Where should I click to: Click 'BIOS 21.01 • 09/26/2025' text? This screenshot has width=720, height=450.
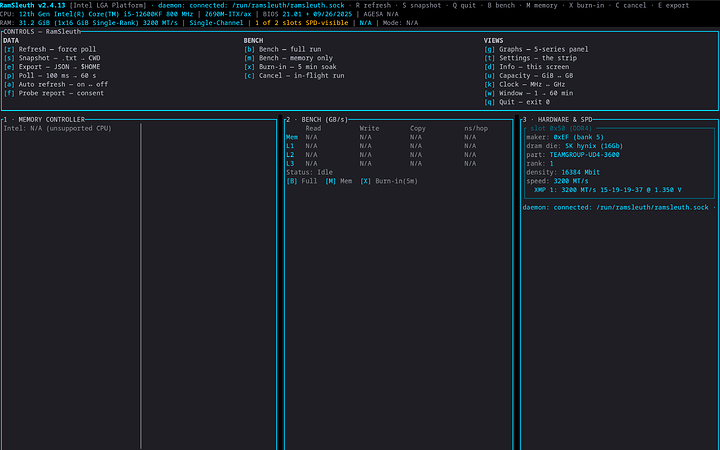pos(308,14)
